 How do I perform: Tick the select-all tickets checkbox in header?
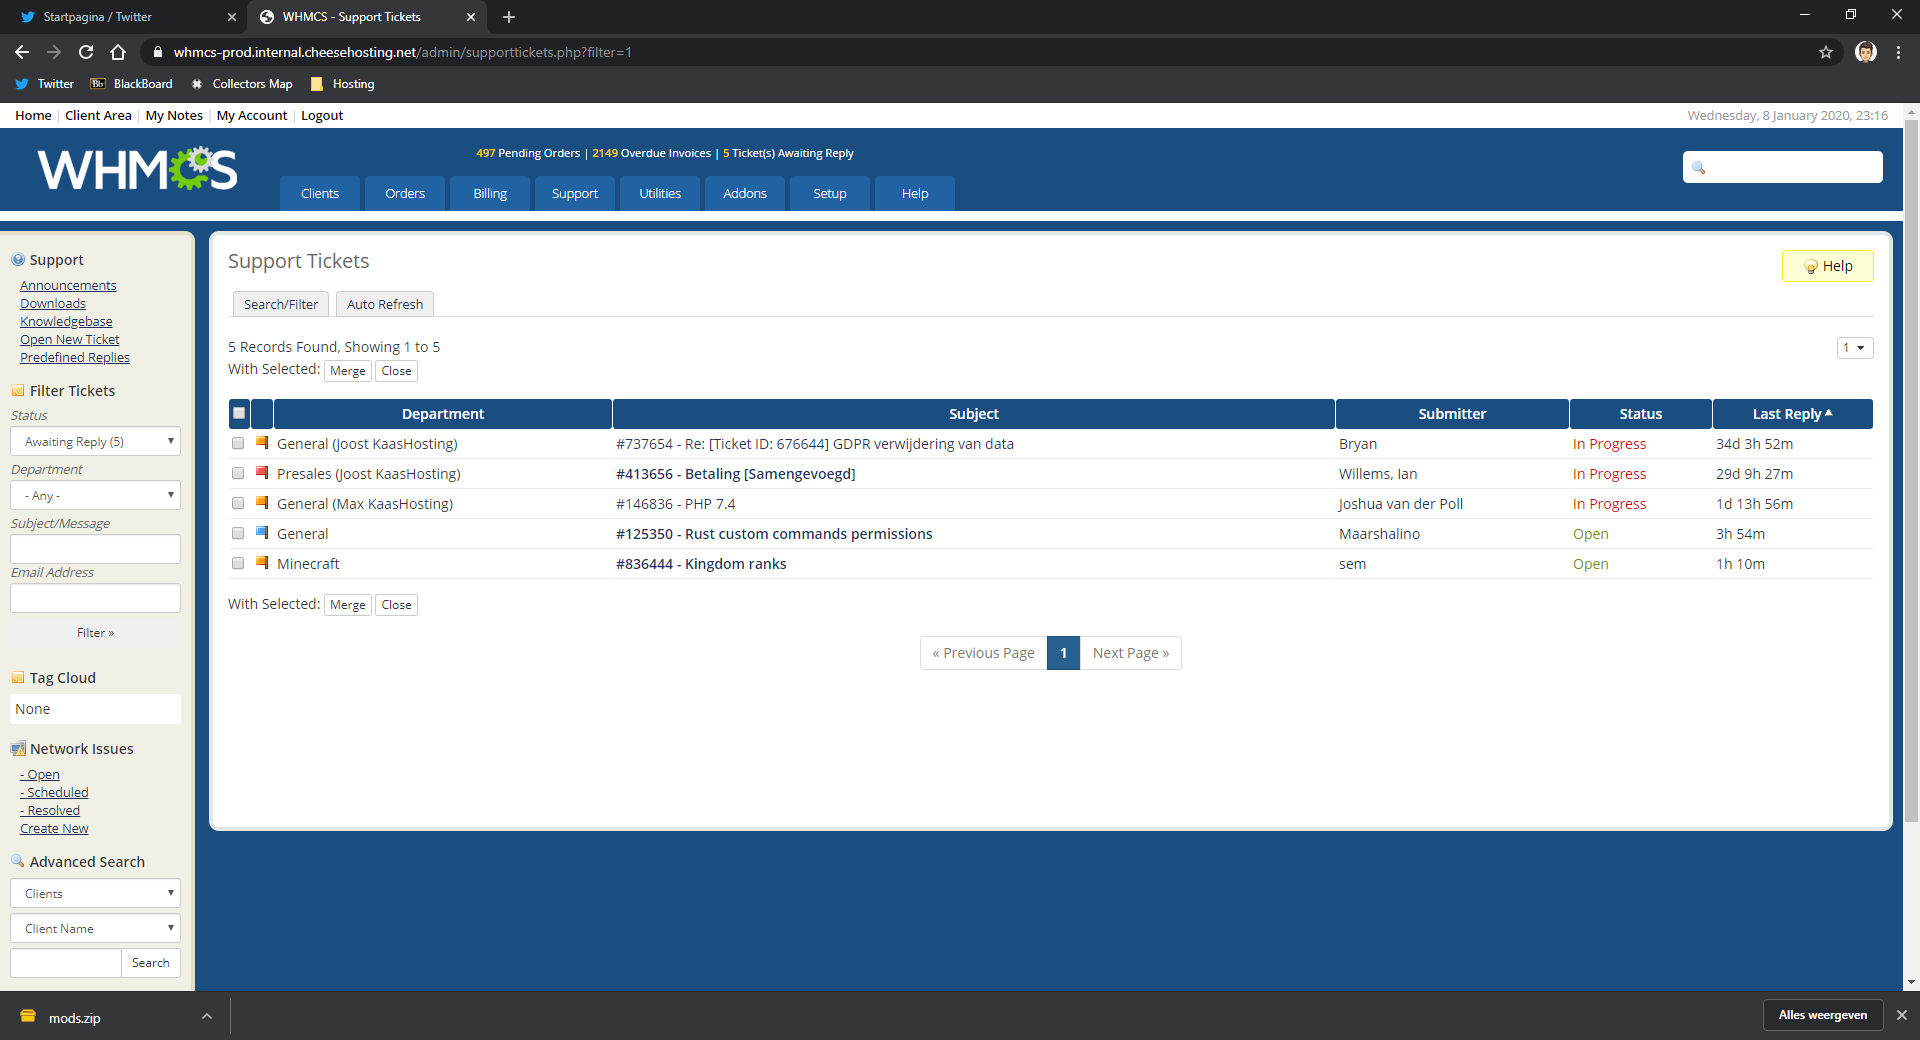point(239,413)
